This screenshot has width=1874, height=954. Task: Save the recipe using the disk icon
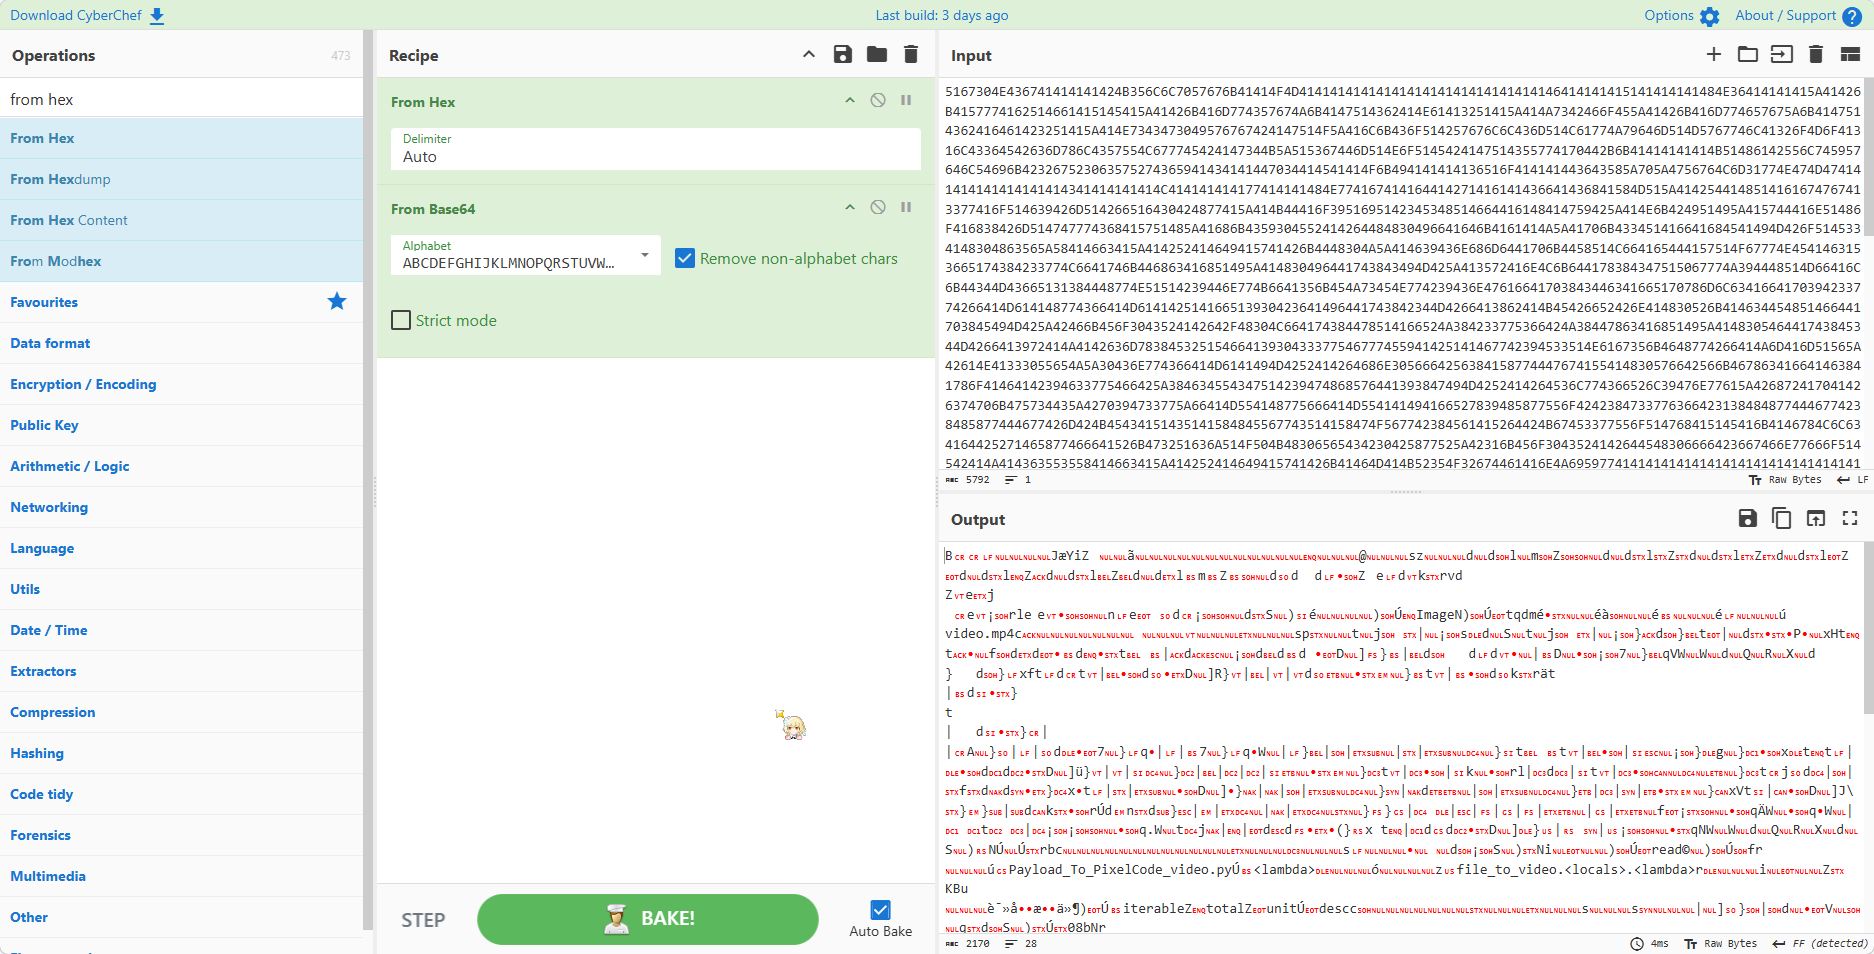pyautogui.click(x=843, y=55)
